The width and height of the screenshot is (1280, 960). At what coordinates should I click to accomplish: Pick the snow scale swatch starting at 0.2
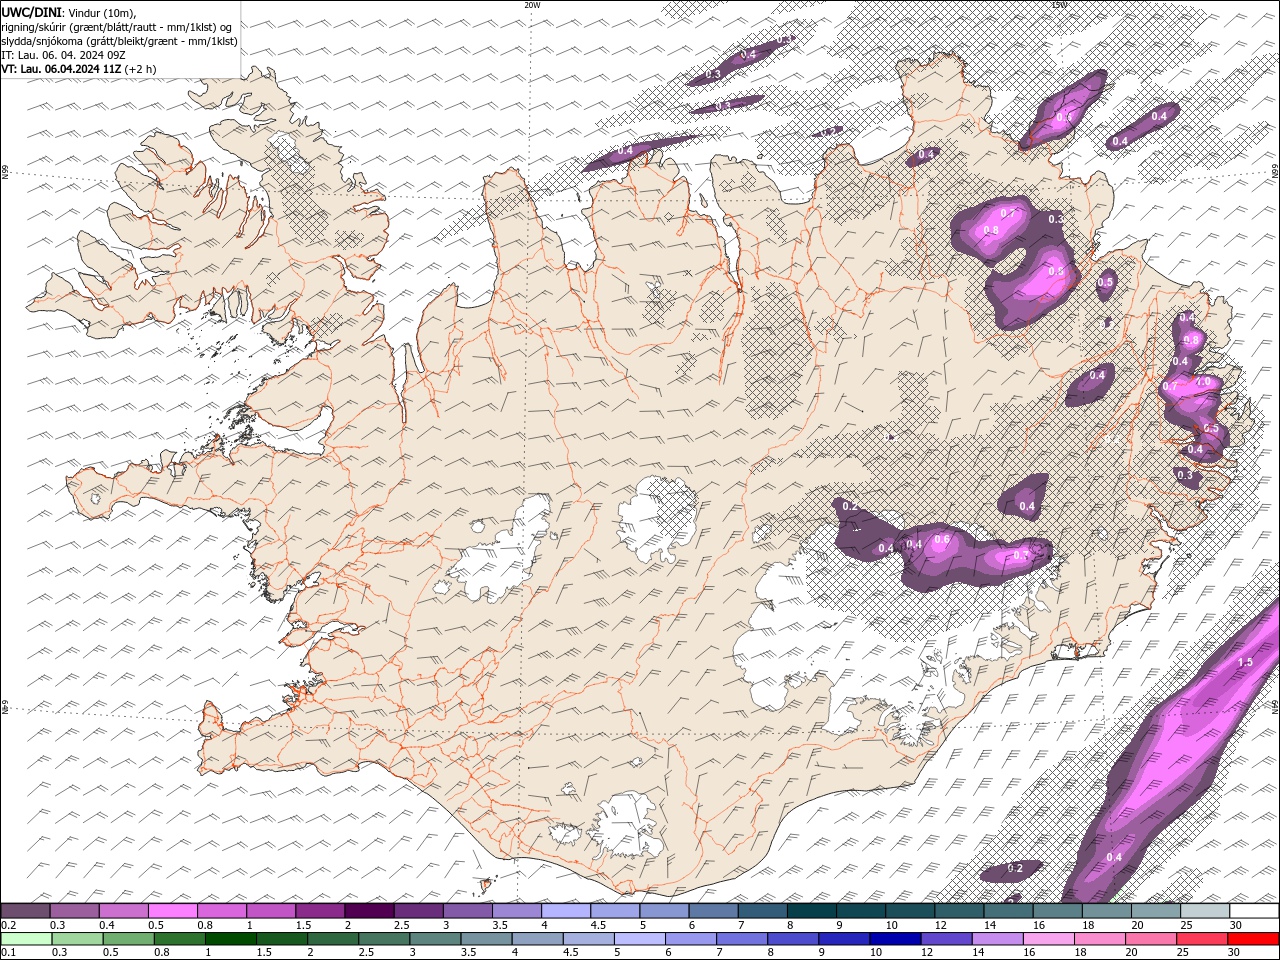pyautogui.click(x=26, y=911)
